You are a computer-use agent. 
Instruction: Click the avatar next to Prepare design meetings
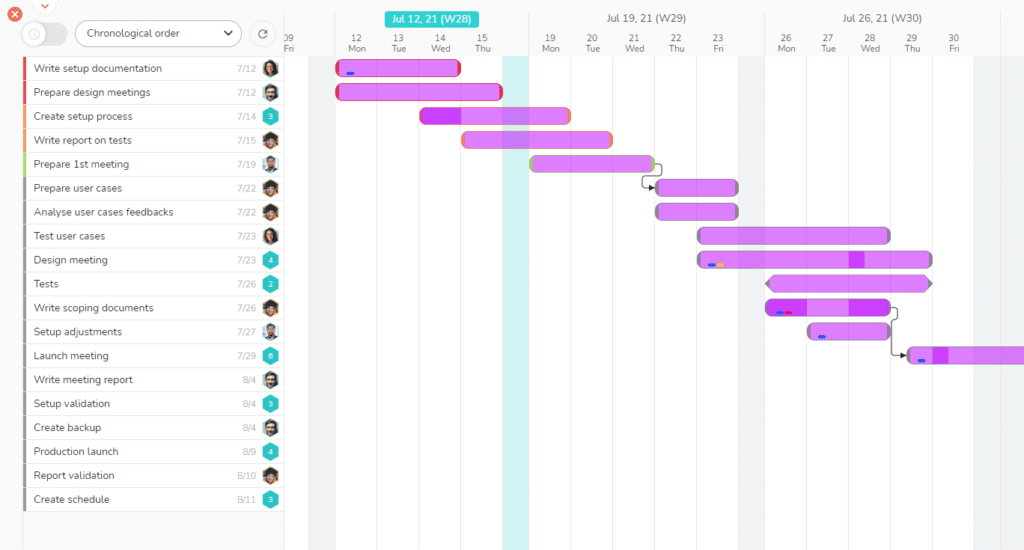(270, 93)
